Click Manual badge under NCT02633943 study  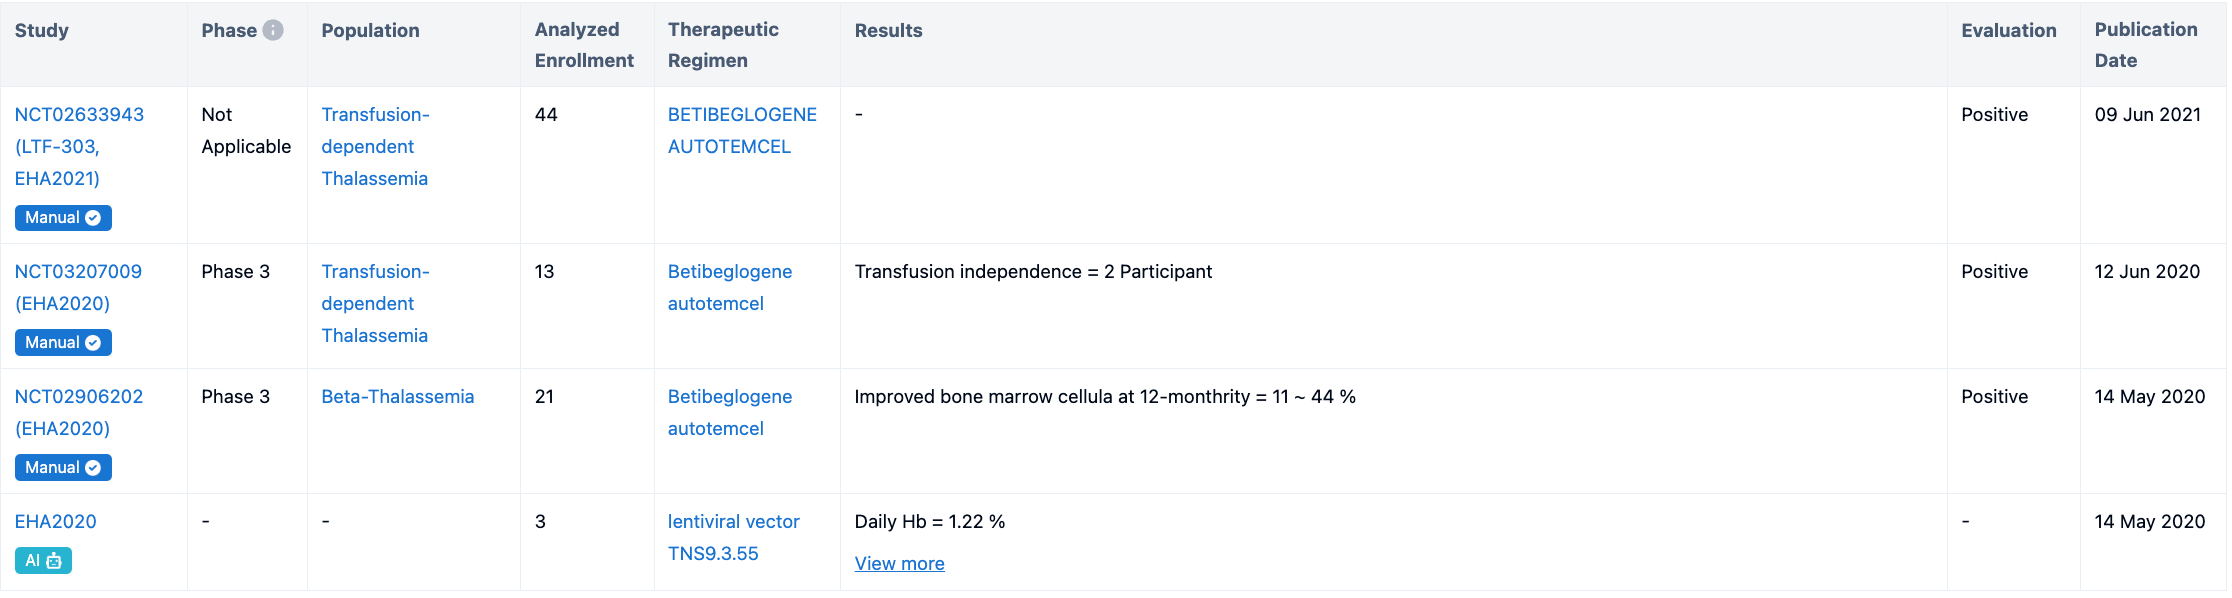(63, 218)
